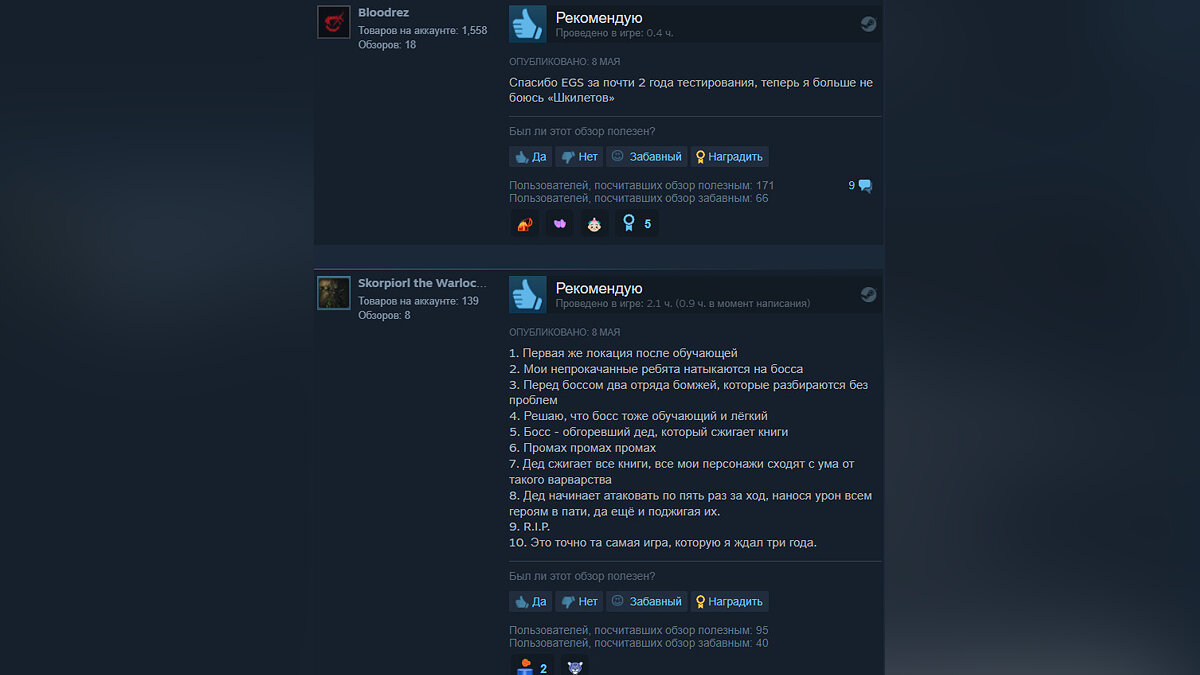Open the Bloodrez username link

[383, 13]
